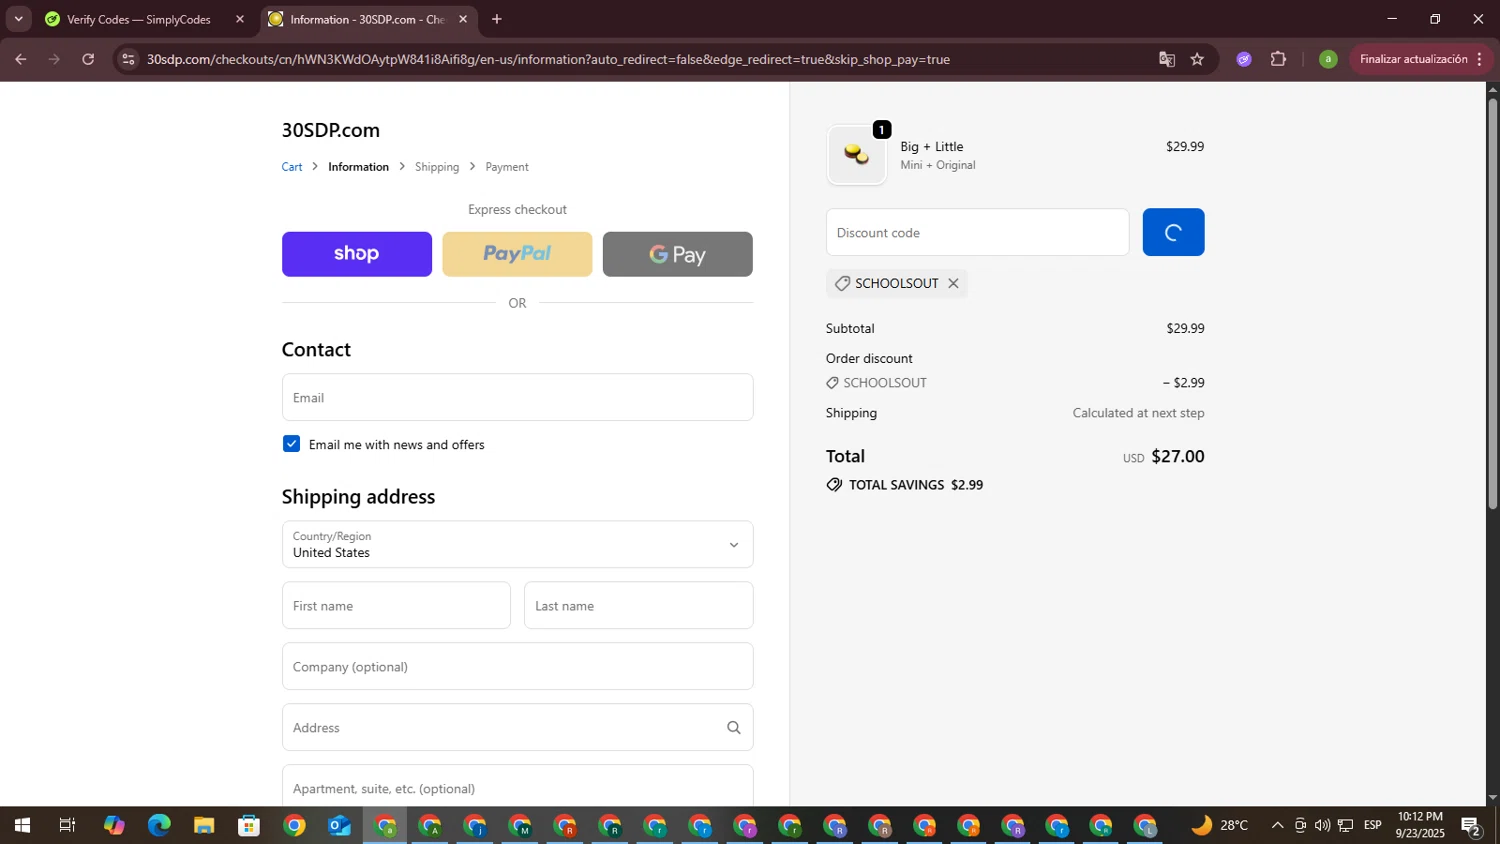
Task: Open Microsoft Store from taskbar
Action: (x=249, y=826)
